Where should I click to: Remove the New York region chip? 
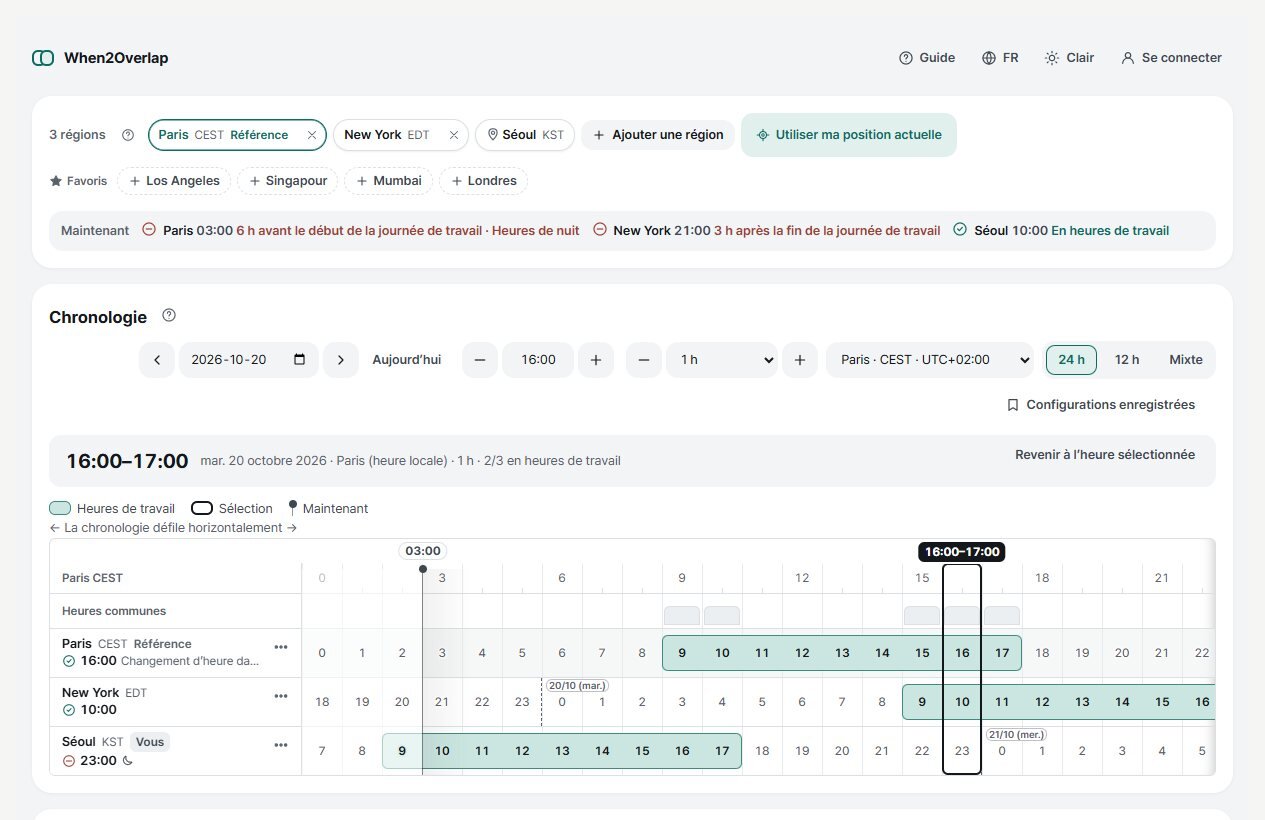[453, 135]
